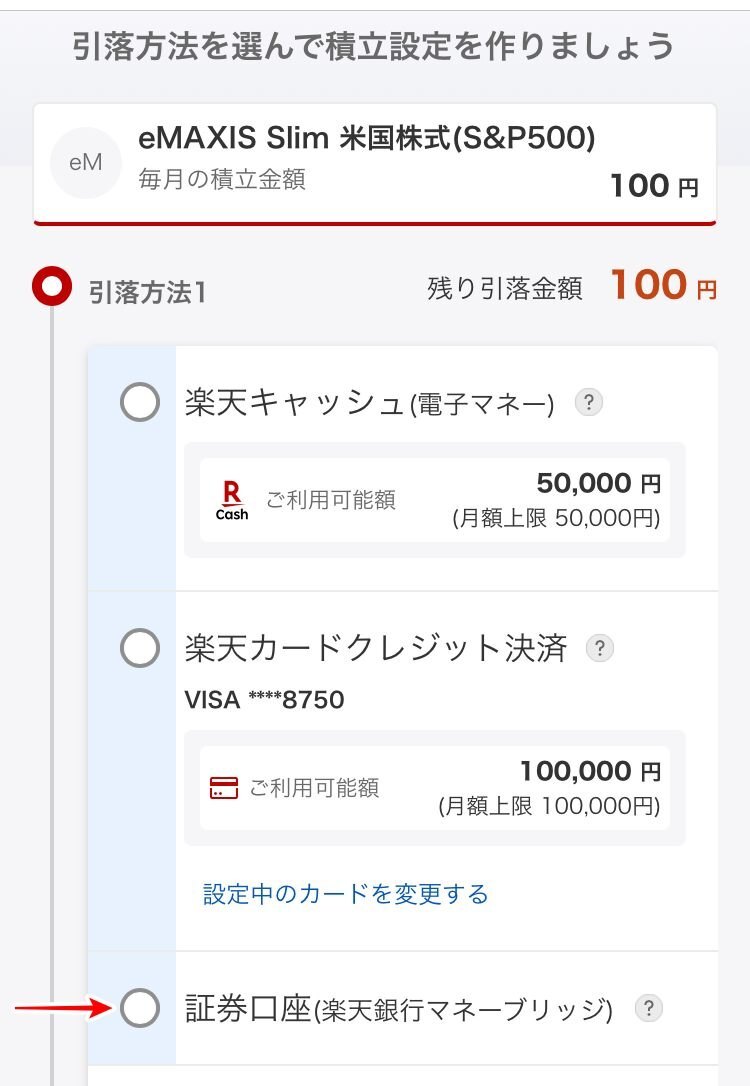Click the 楽天キャッシュ available amount box
This screenshot has height=1086, width=750.
tap(435, 499)
